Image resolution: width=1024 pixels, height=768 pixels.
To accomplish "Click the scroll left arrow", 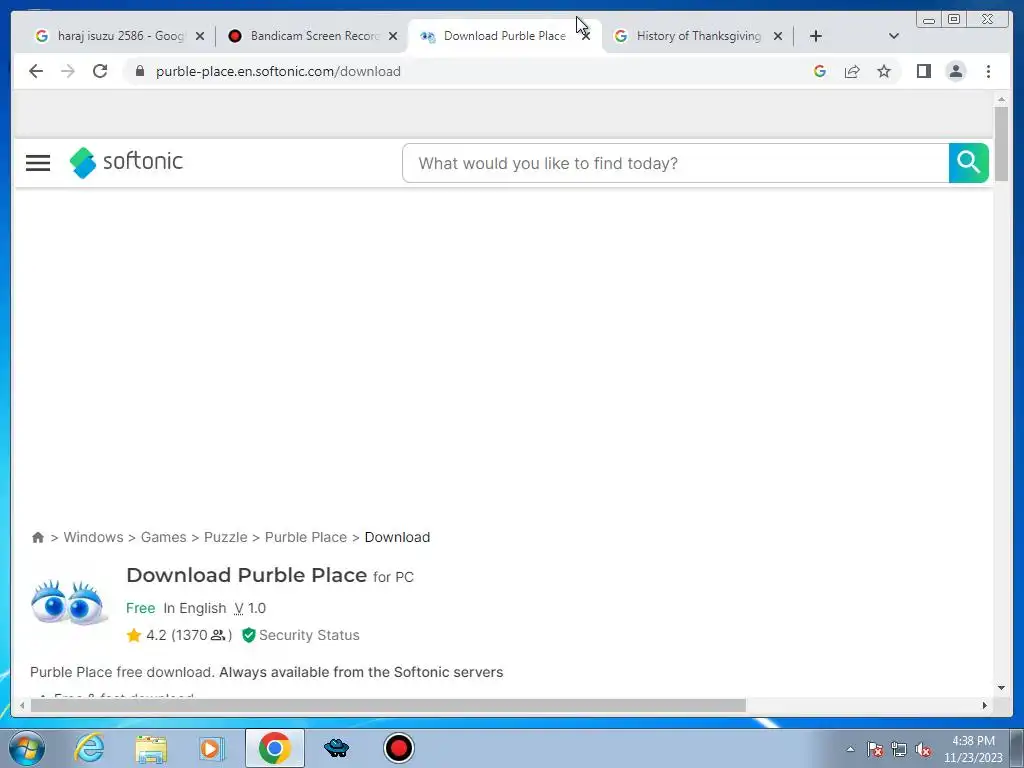I will click(22, 705).
